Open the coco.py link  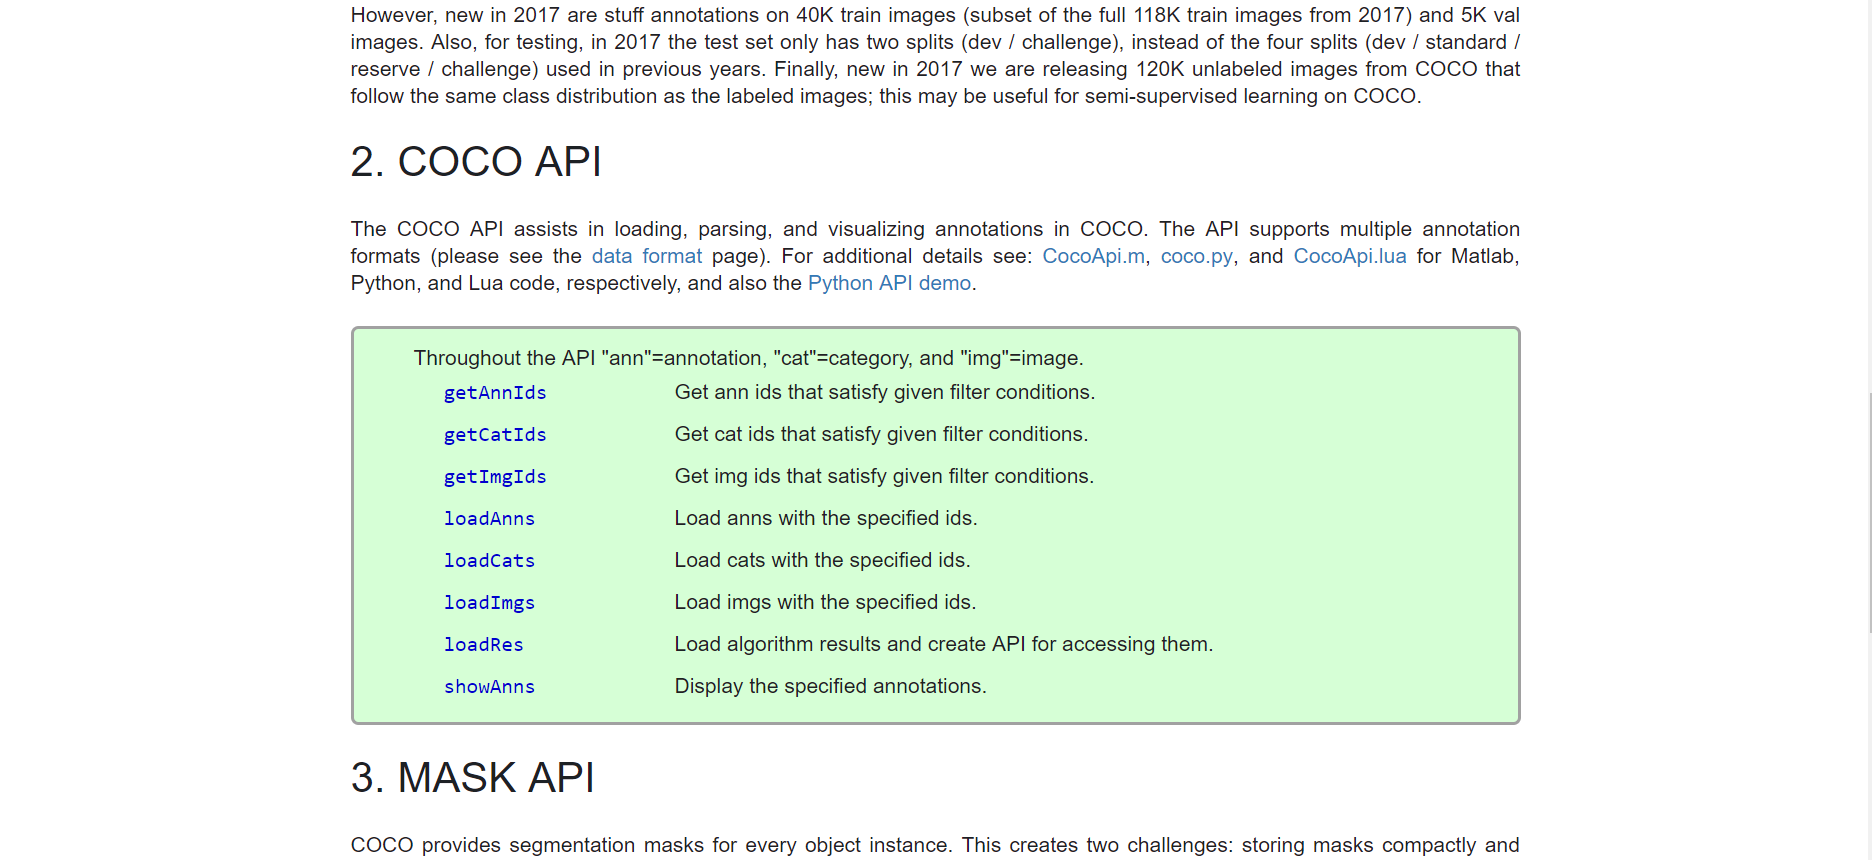point(1196,256)
